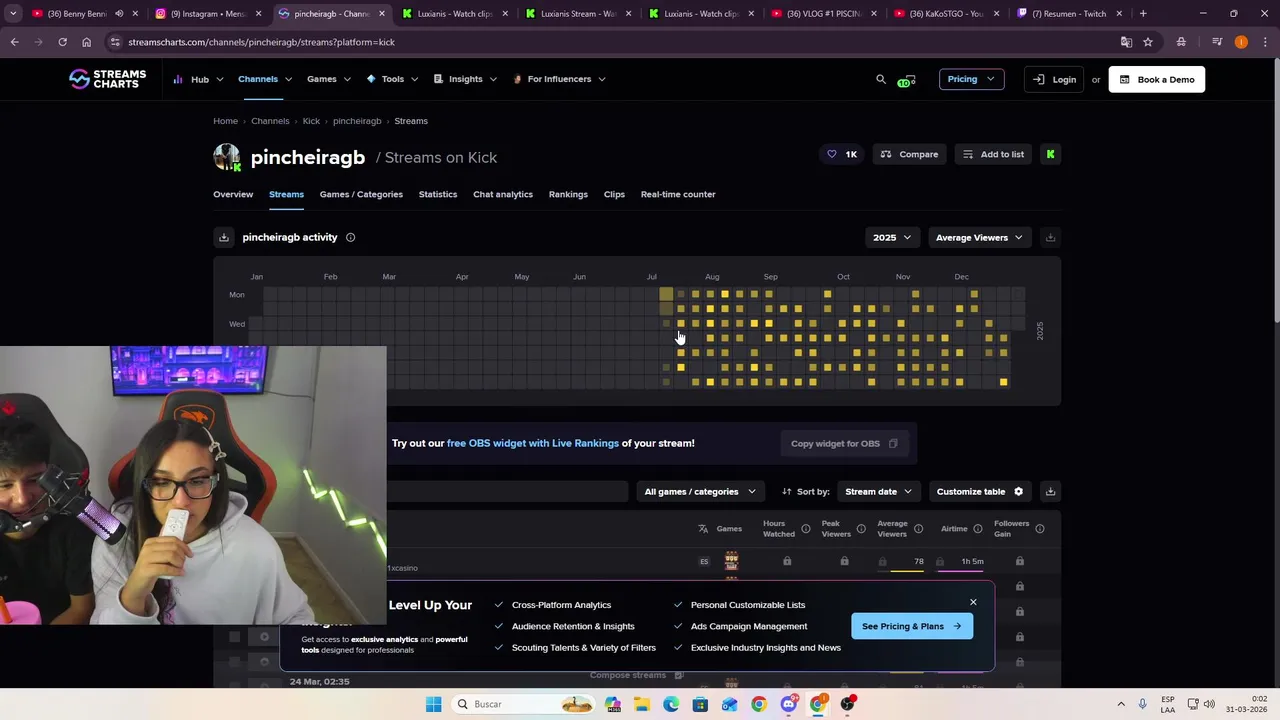Reload the page
The width and height of the screenshot is (1280, 720).
(62, 42)
